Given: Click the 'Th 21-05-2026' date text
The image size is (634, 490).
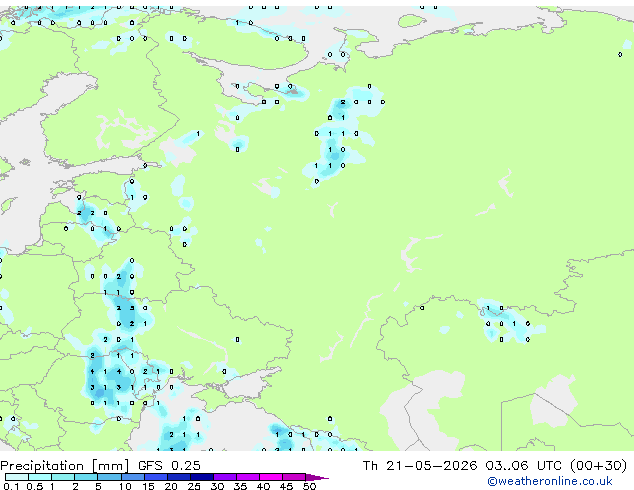Looking at the screenshot, I should pos(420,466).
